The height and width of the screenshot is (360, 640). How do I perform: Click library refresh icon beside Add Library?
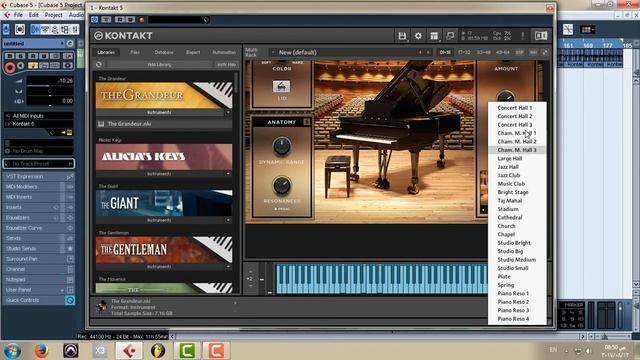click(x=99, y=64)
